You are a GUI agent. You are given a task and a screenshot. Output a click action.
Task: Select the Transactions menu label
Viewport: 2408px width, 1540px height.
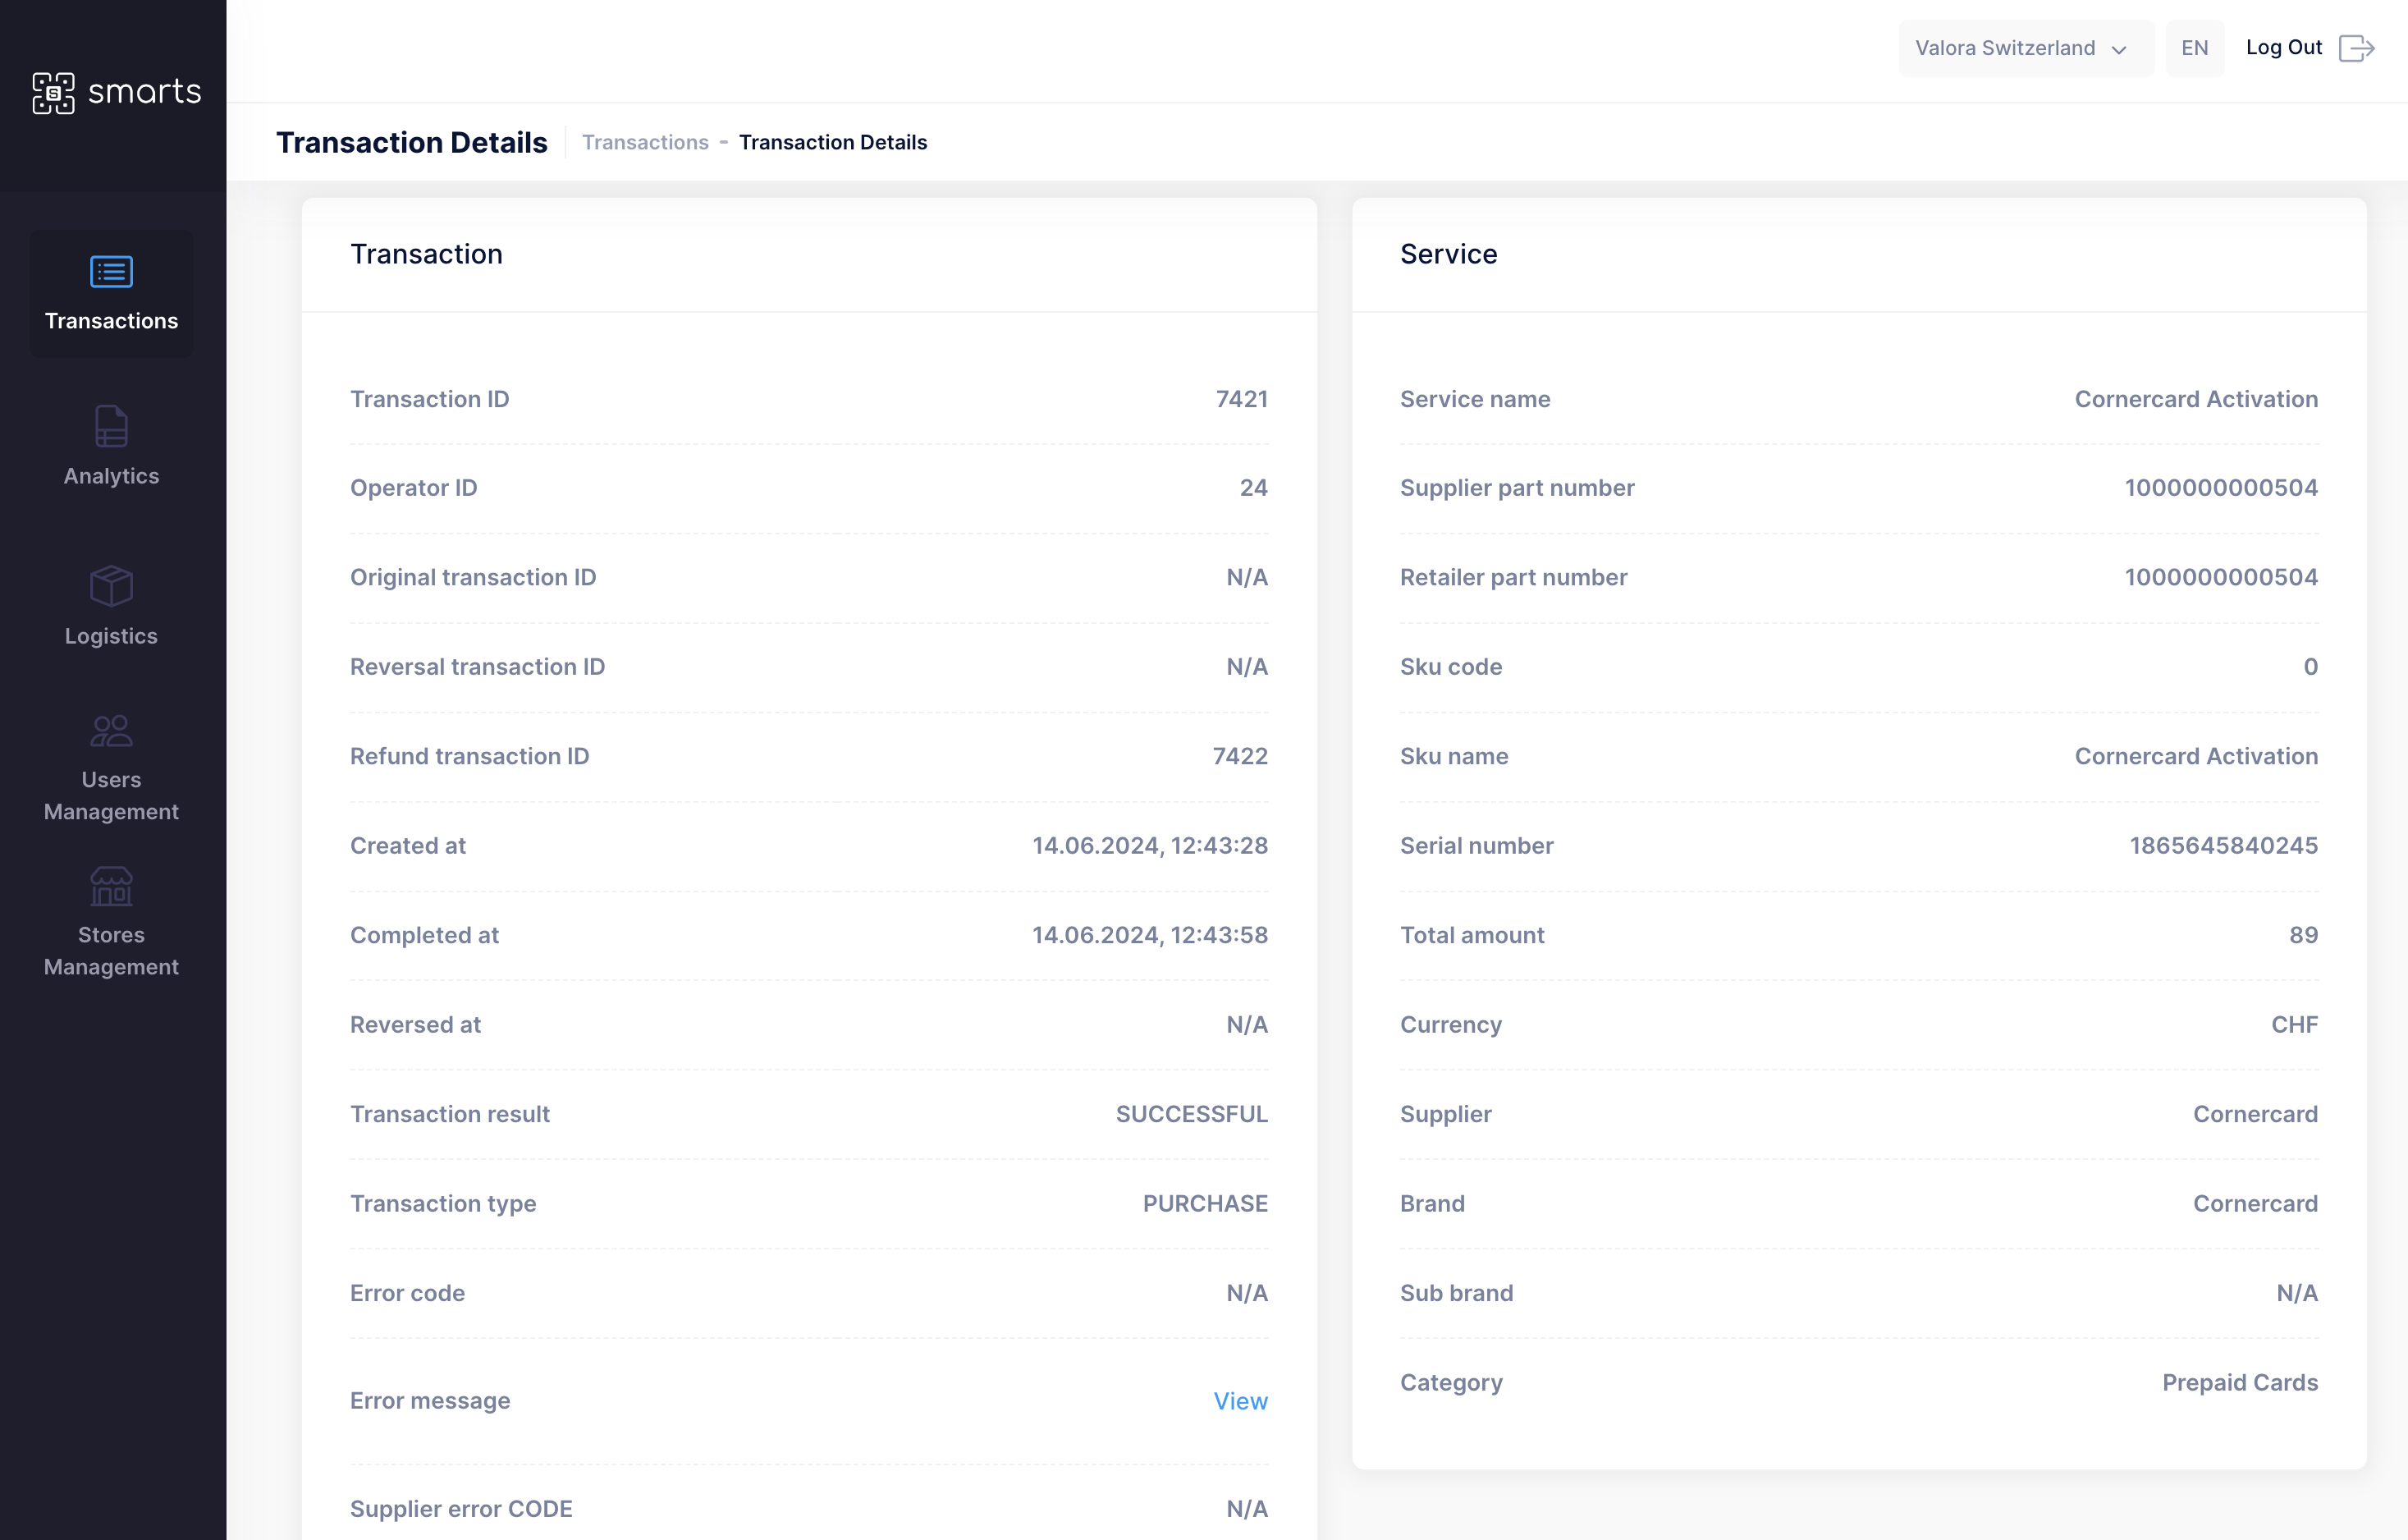[x=111, y=321]
